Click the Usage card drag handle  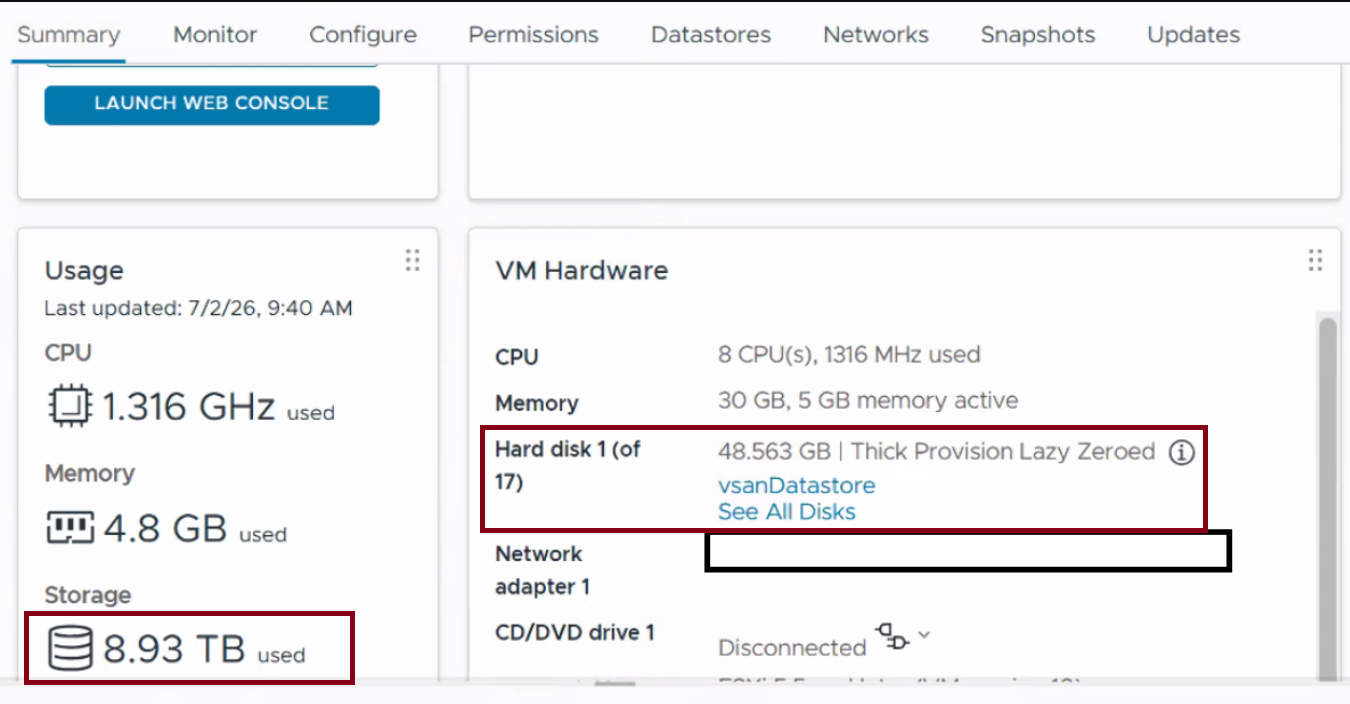click(412, 261)
